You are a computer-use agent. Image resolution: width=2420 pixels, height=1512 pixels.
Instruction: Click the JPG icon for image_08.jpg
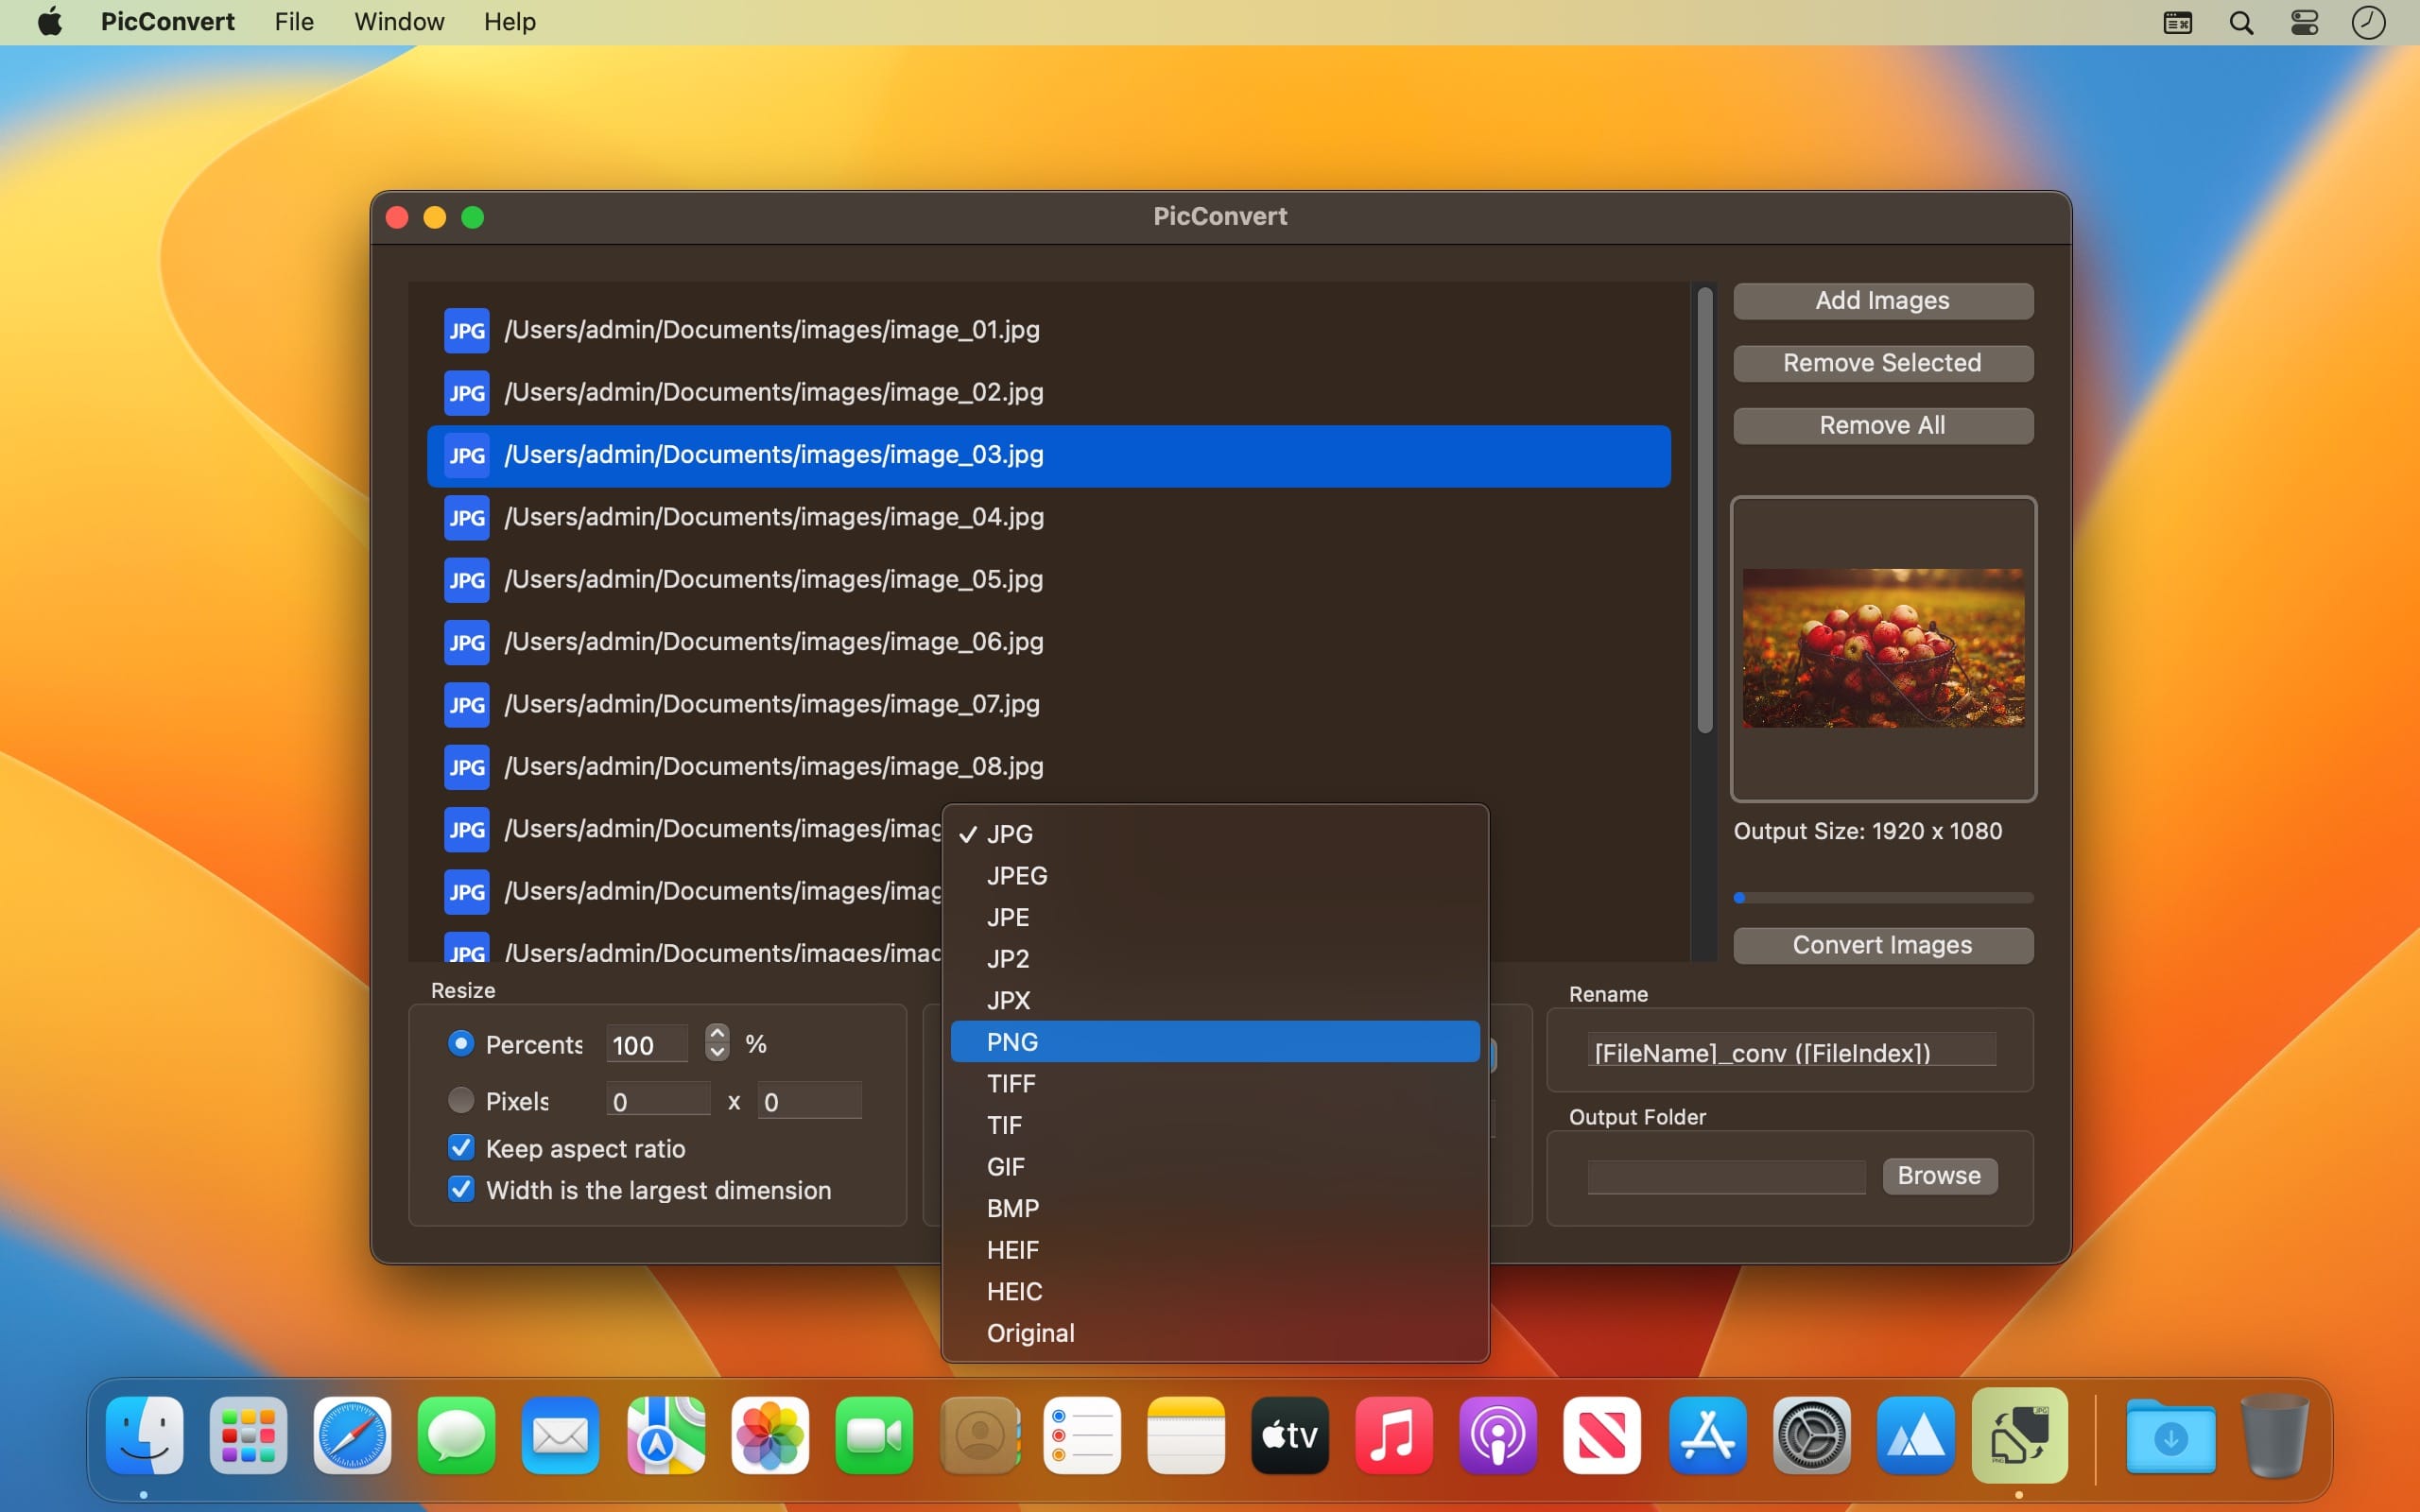[x=466, y=767]
